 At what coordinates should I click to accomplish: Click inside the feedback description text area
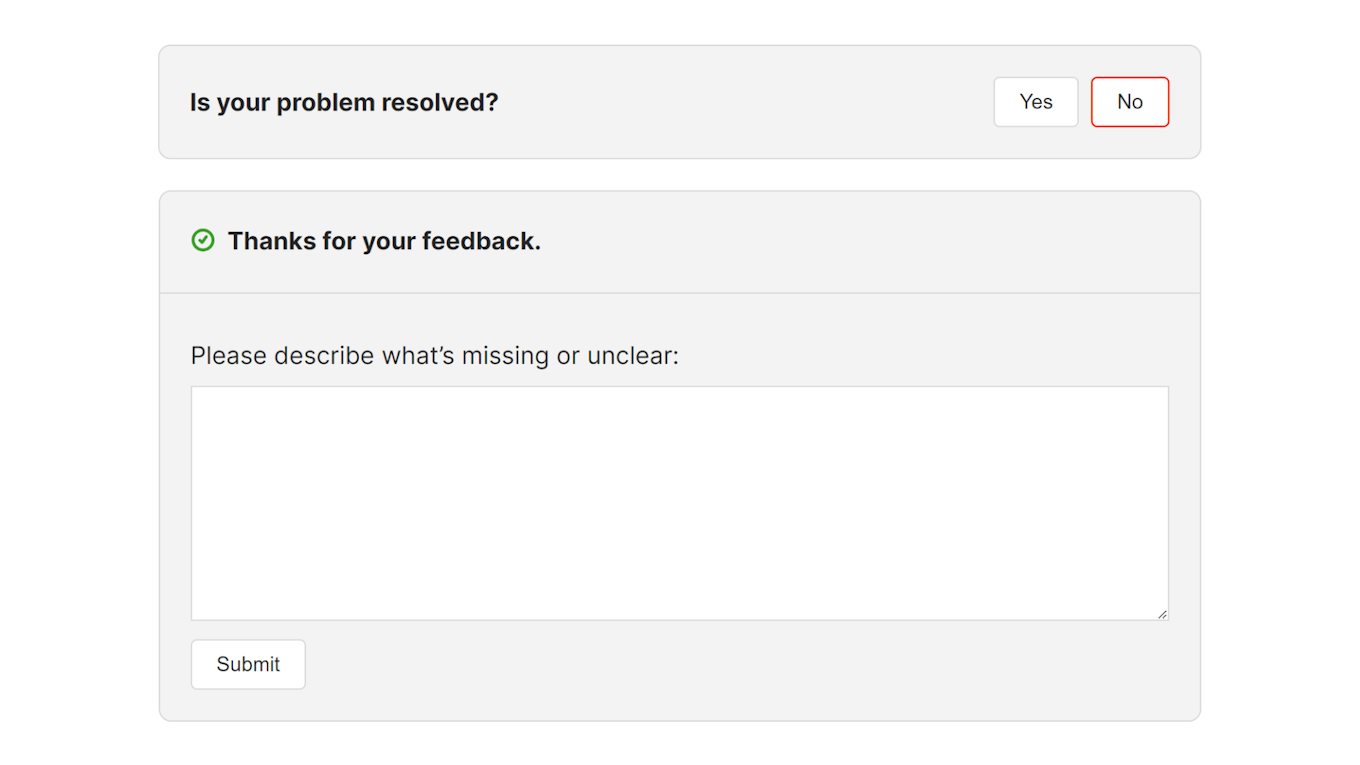(680, 503)
